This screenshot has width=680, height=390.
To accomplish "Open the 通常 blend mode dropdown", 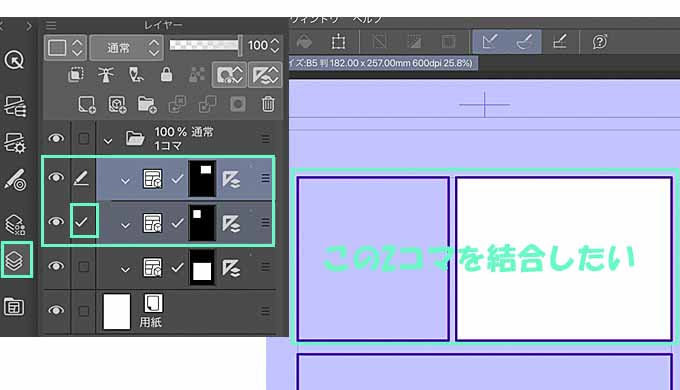I will pyautogui.click(x=126, y=47).
